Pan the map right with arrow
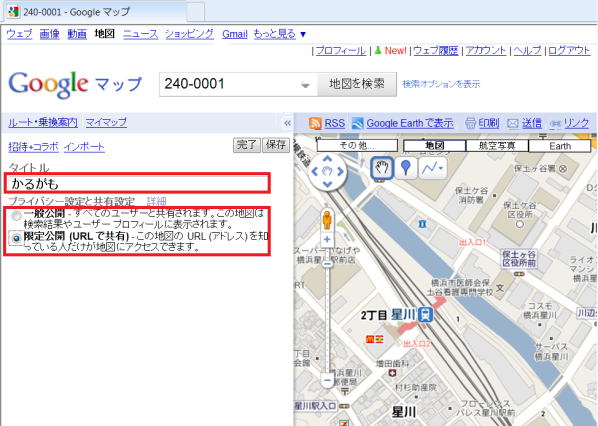This screenshot has width=598, height=426. click(340, 172)
